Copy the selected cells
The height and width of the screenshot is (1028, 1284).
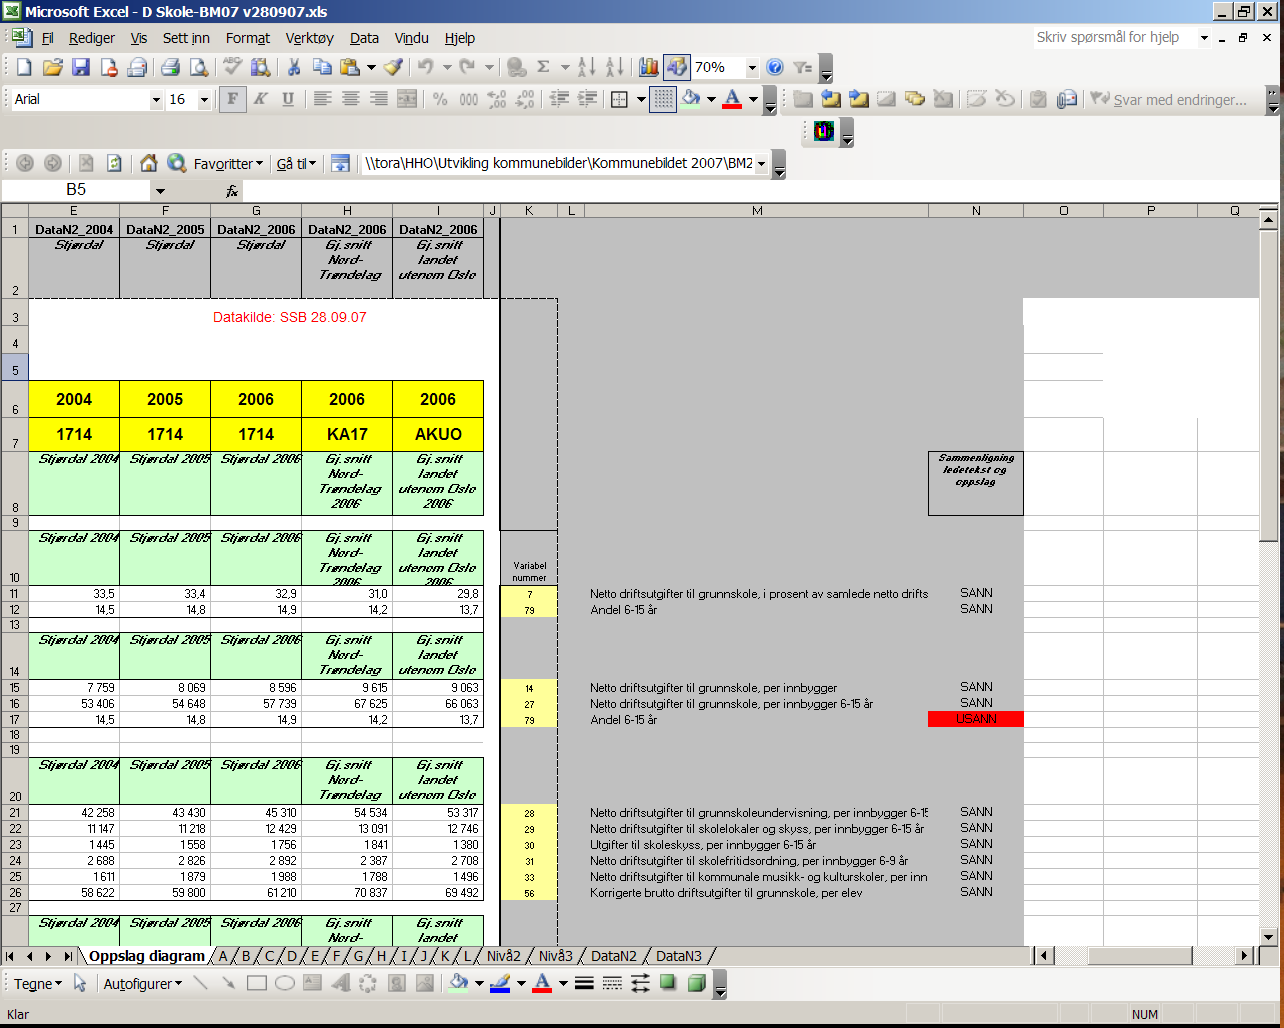pos(322,68)
